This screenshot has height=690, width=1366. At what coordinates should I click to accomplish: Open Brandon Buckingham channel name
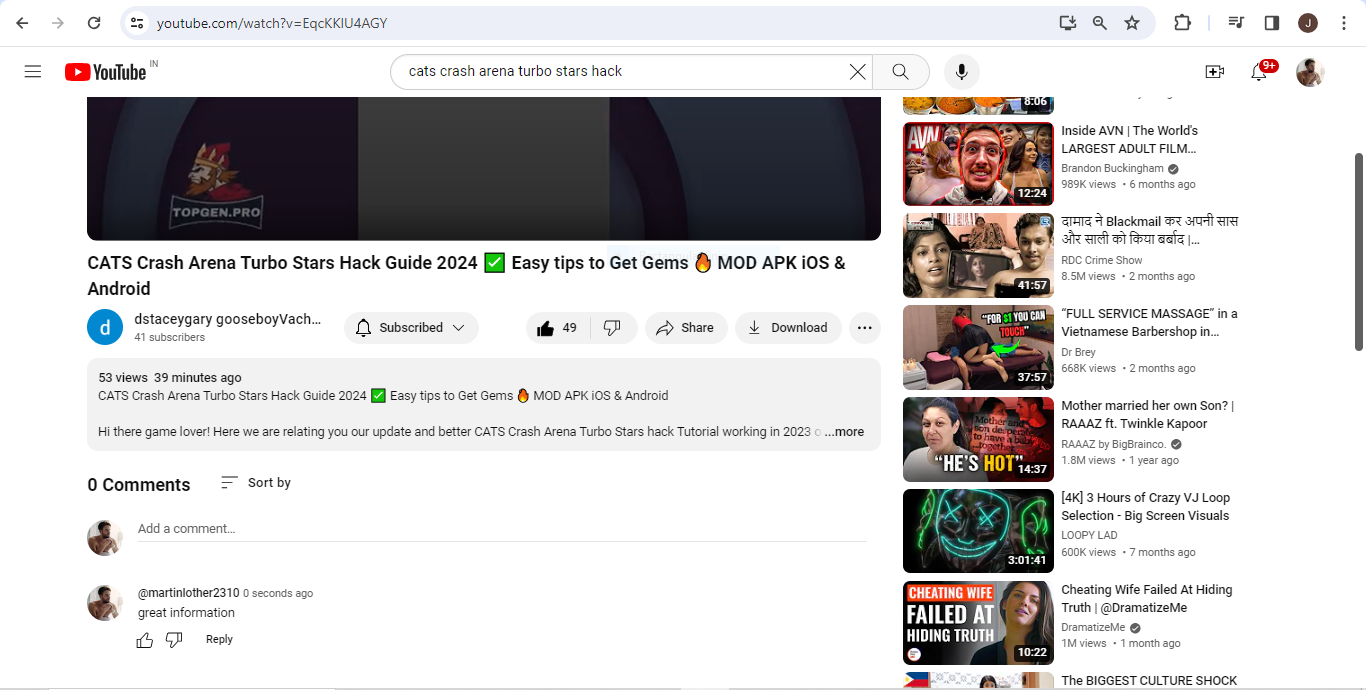click(x=1112, y=169)
